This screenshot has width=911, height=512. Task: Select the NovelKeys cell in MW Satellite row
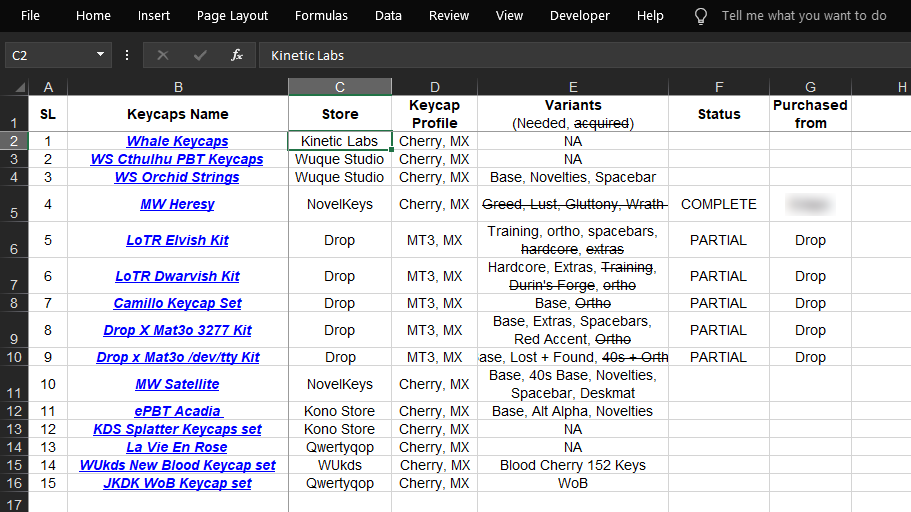(340, 384)
